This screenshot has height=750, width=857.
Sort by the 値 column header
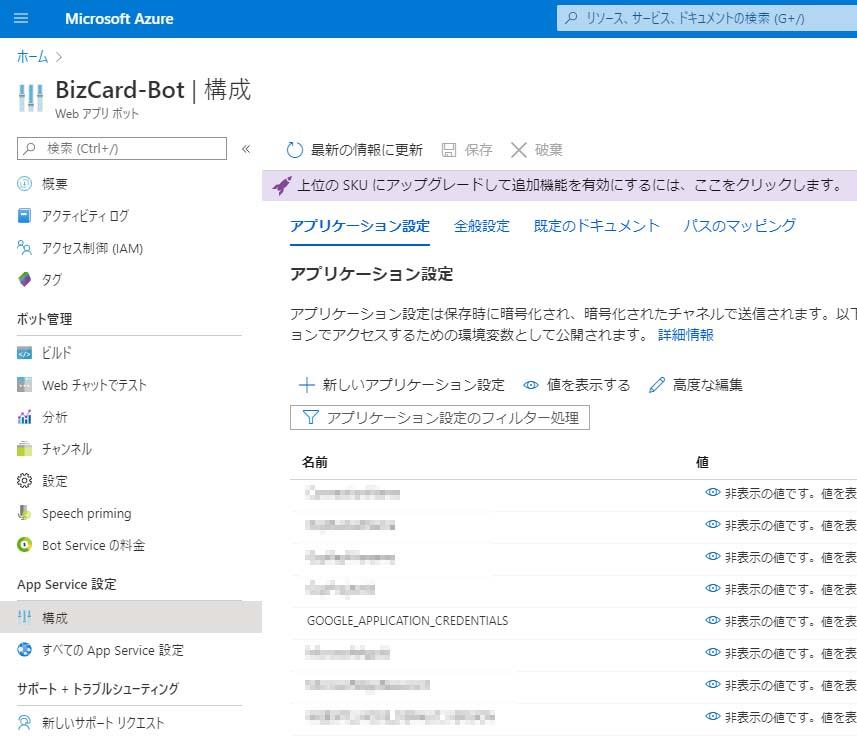click(x=702, y=462)
